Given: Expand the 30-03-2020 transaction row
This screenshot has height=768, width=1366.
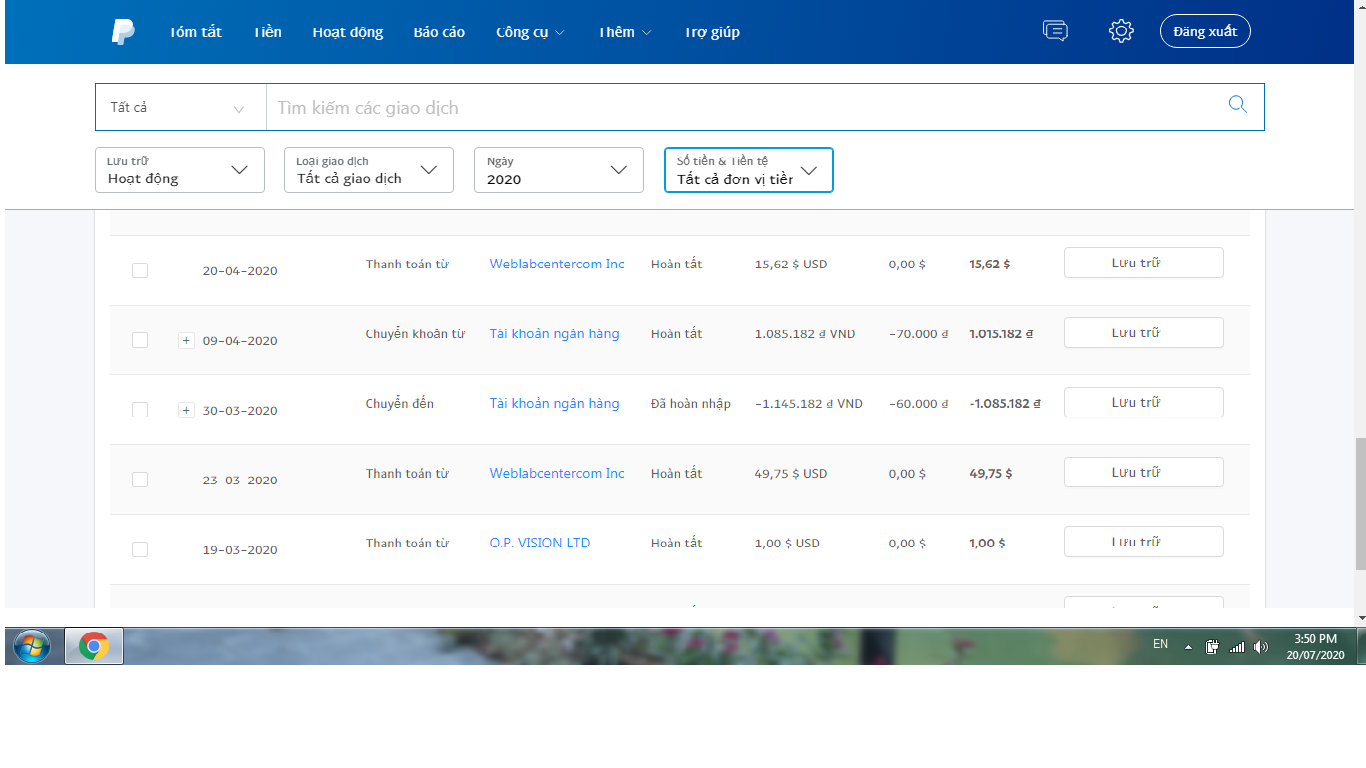Looking at the screenshot, I should click(x=186, y=410).
